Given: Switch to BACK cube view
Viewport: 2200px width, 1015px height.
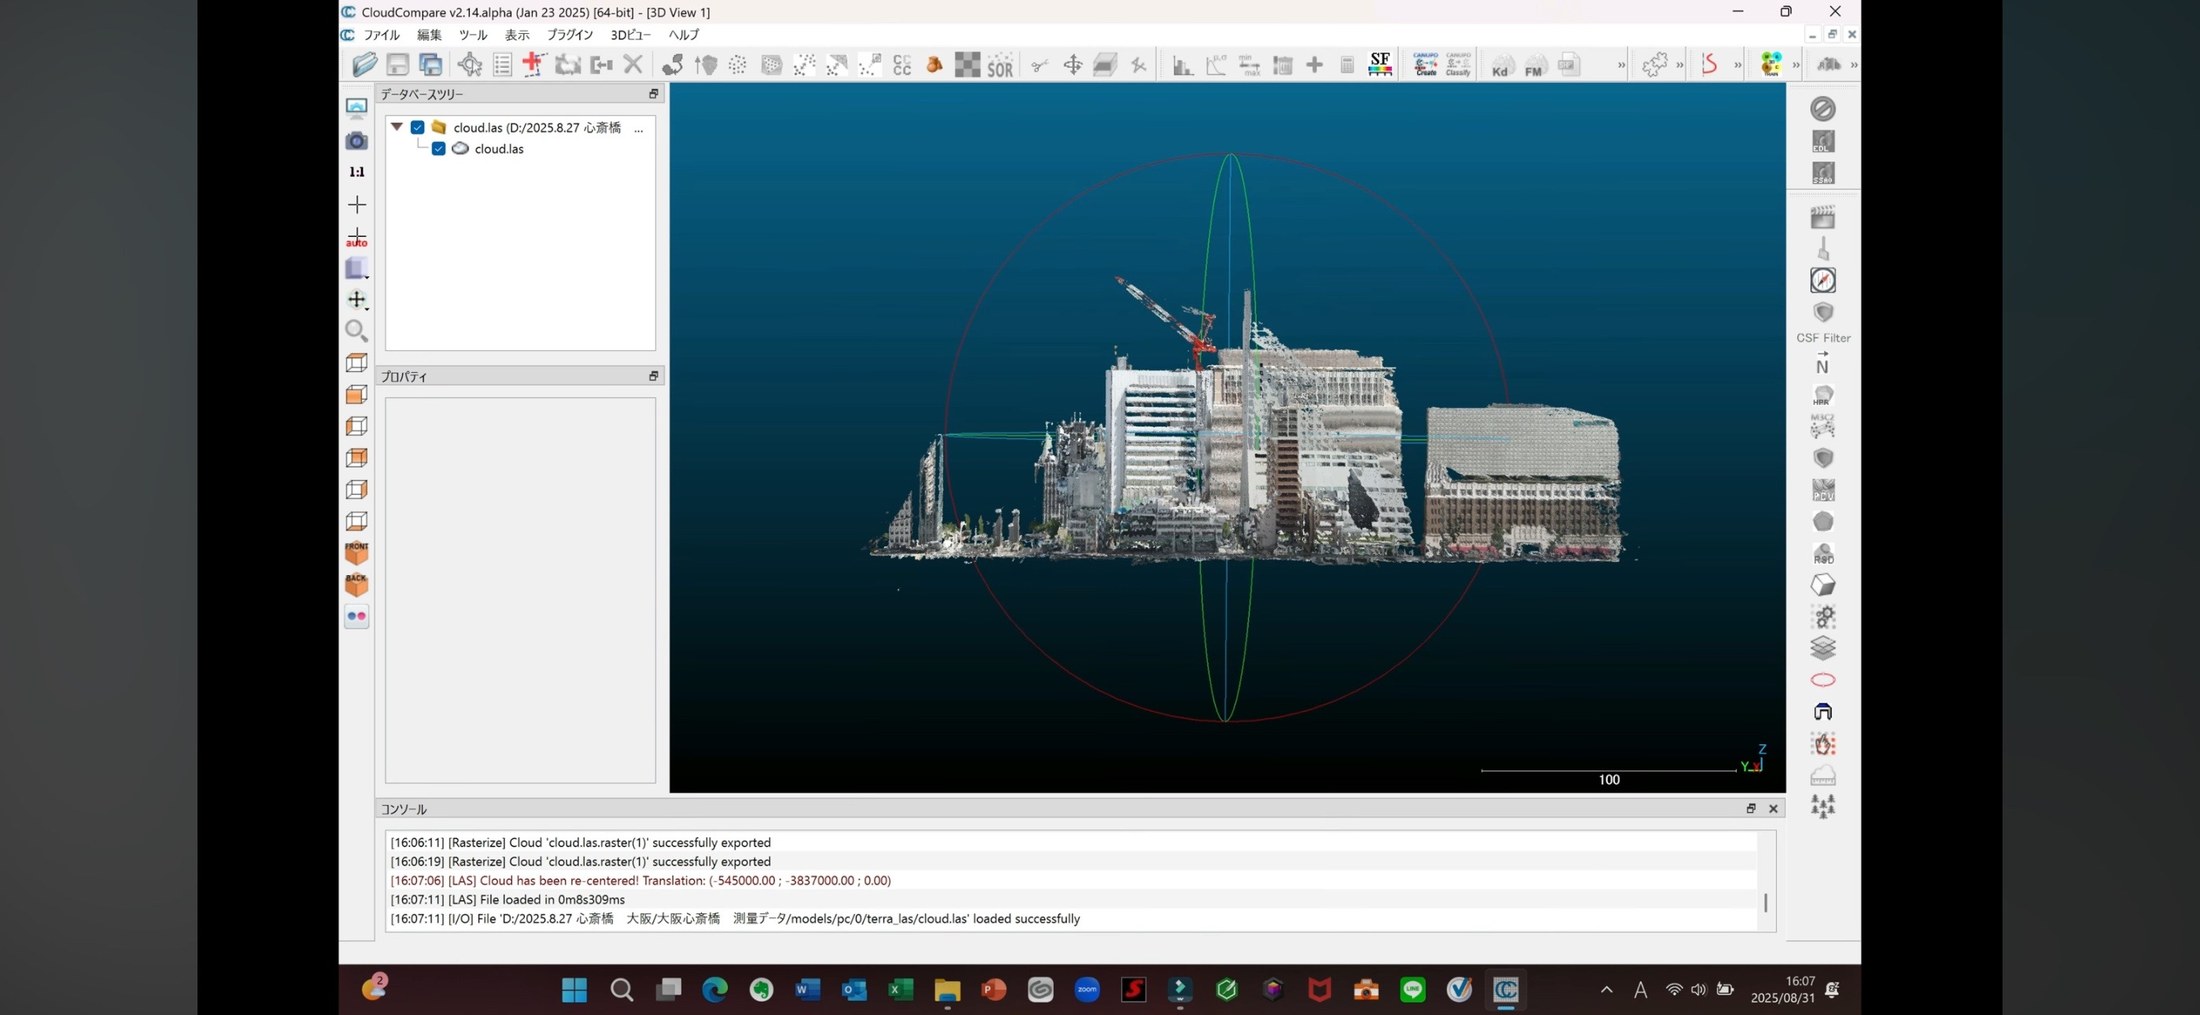Looking at the screenshot, I should coord(357,584).
